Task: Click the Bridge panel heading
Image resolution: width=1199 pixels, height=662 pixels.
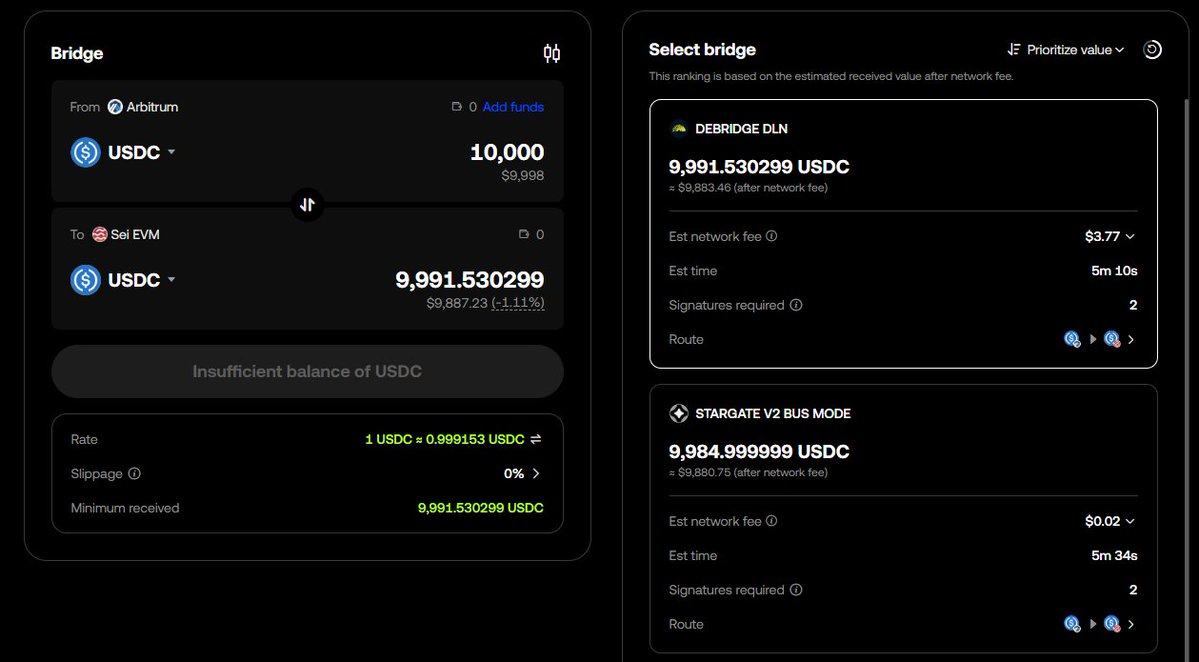Action: coord(76,54)
